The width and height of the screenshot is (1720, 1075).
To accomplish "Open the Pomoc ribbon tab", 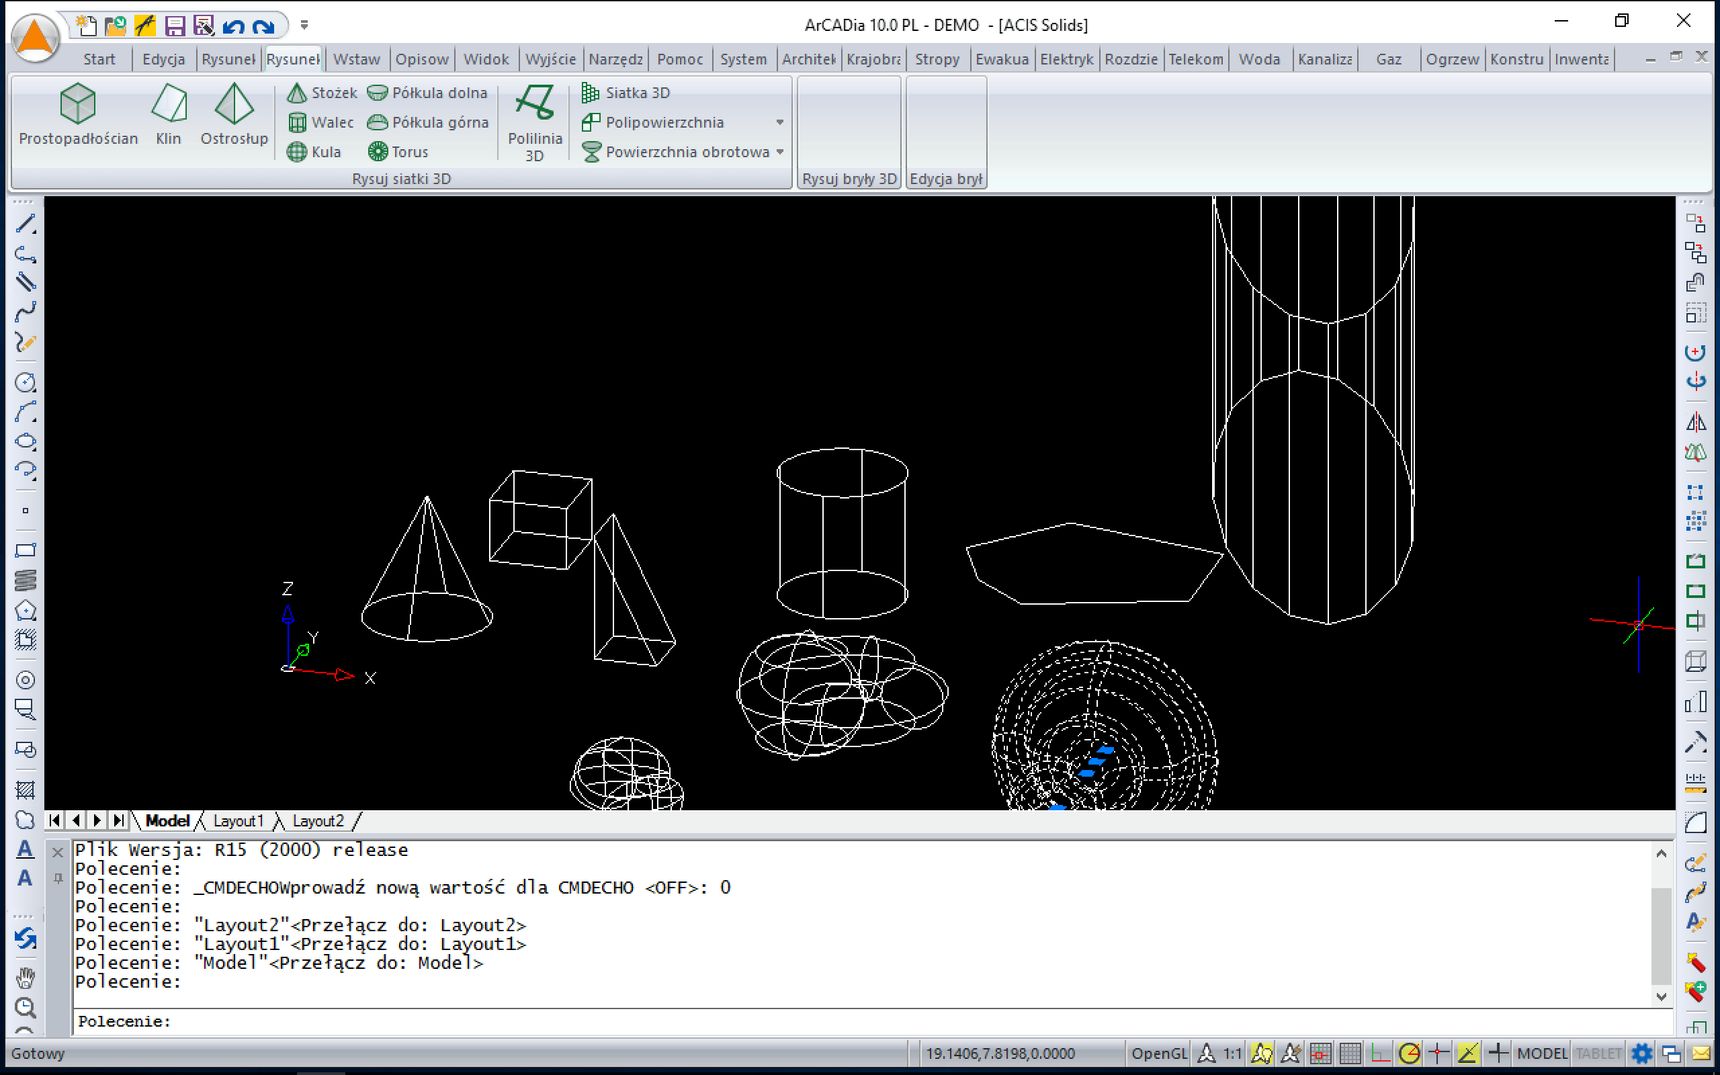I will click(x=680, y=59).
